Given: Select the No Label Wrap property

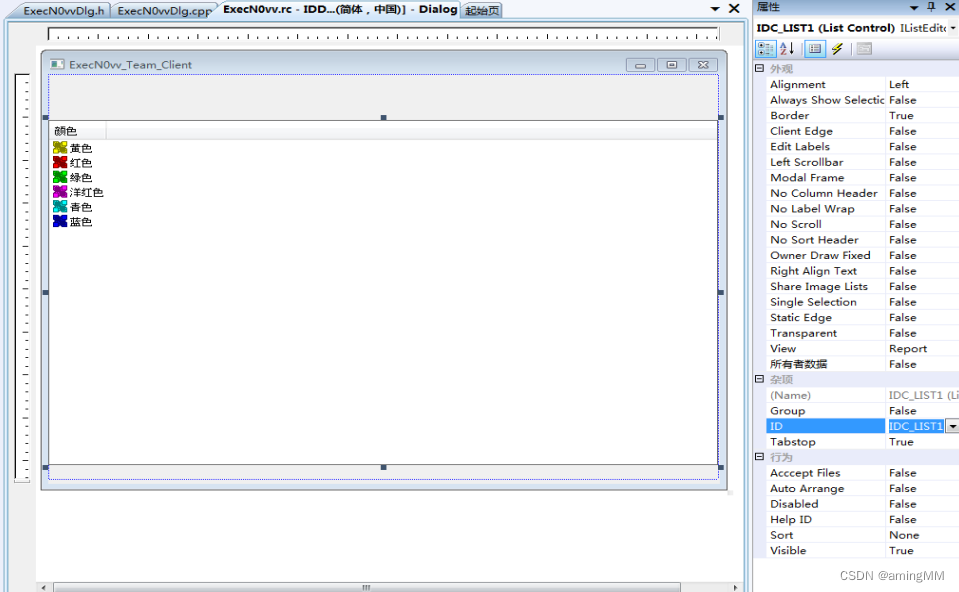Looking at the screenshot, I should tap(862, 209).
